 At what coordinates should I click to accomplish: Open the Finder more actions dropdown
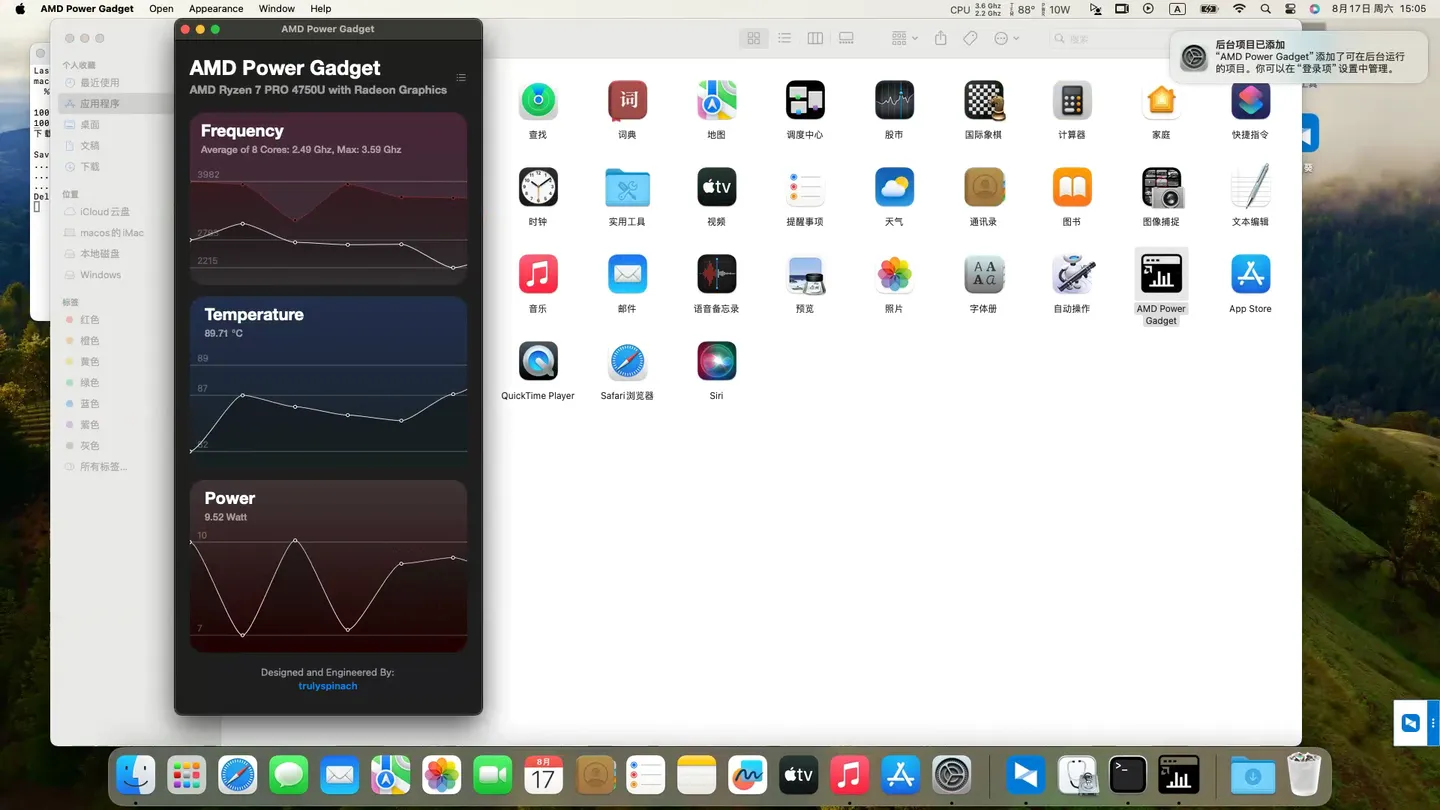[1006, 38]
